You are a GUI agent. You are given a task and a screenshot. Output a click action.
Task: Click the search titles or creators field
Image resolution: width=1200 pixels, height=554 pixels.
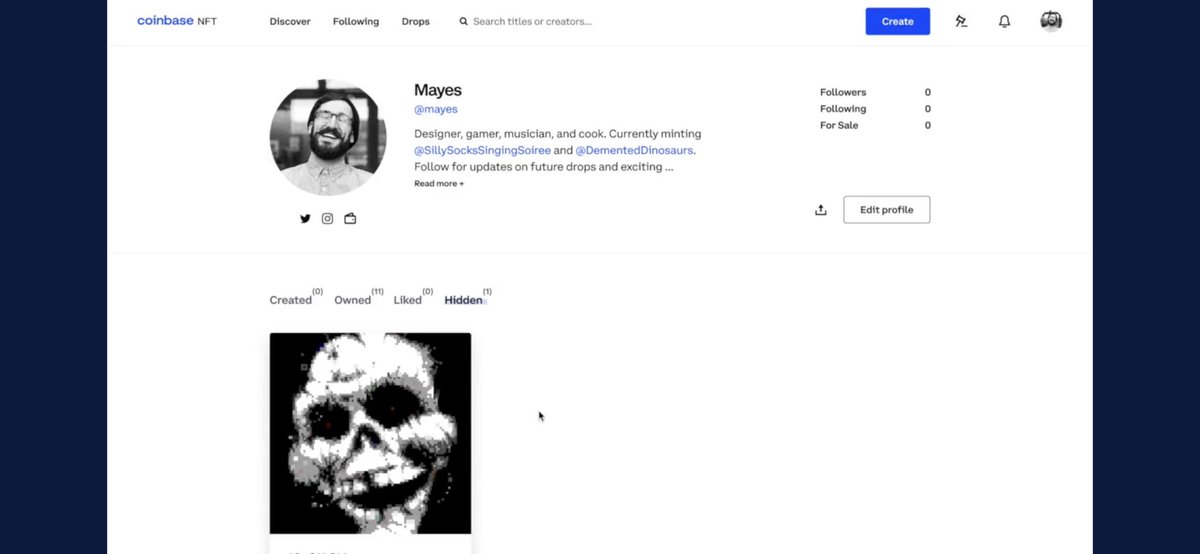tap(531, 21)
